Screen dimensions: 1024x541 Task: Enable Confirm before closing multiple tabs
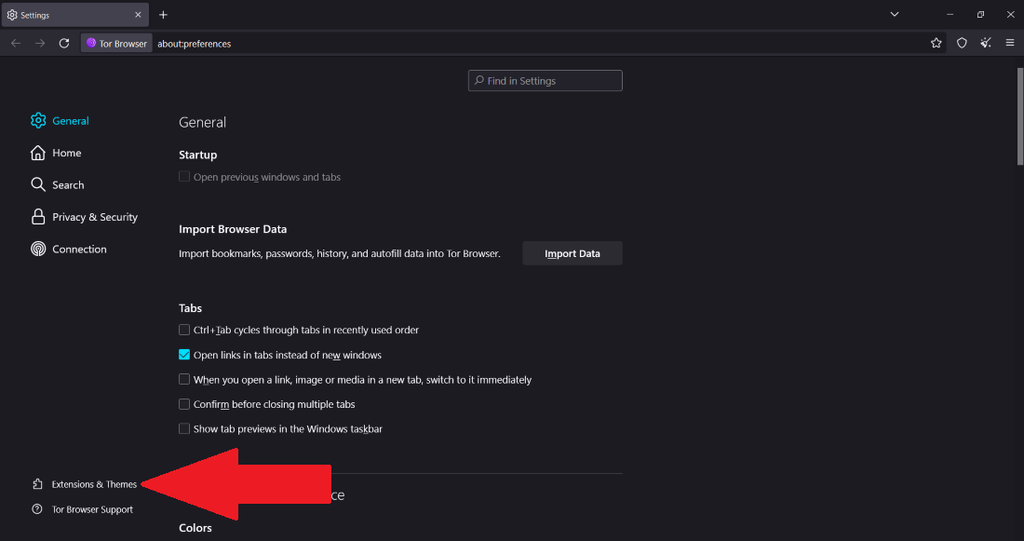(x=184, y=404)
